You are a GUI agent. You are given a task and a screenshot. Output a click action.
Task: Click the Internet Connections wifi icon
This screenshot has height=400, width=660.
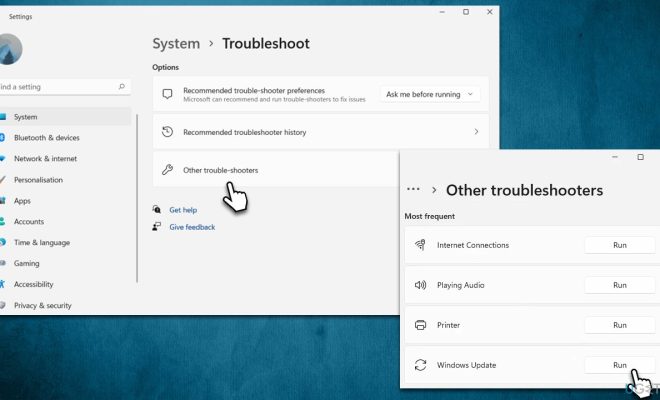[x=420, y=245]
